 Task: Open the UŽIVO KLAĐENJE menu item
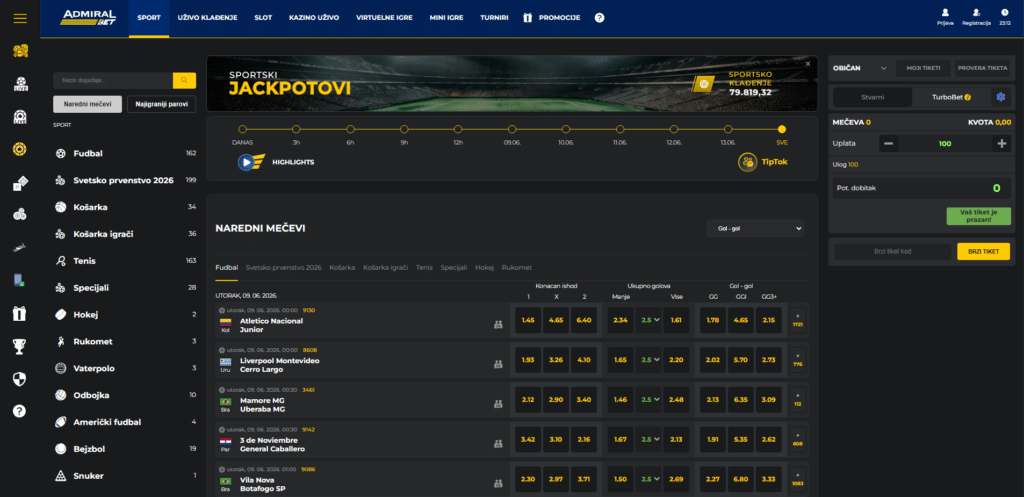[207, 18]
